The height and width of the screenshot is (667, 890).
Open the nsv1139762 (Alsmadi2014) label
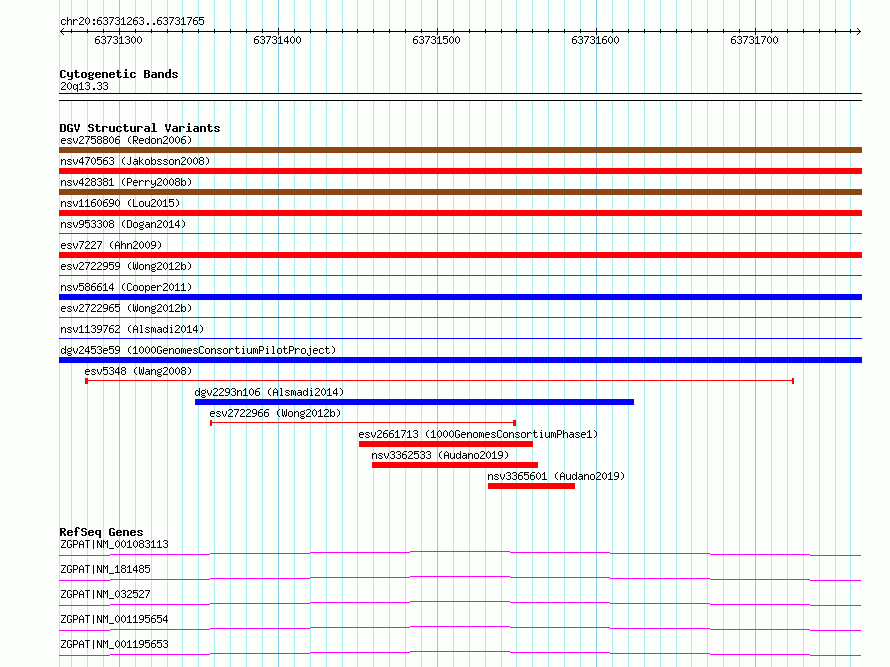pos(132,329)
